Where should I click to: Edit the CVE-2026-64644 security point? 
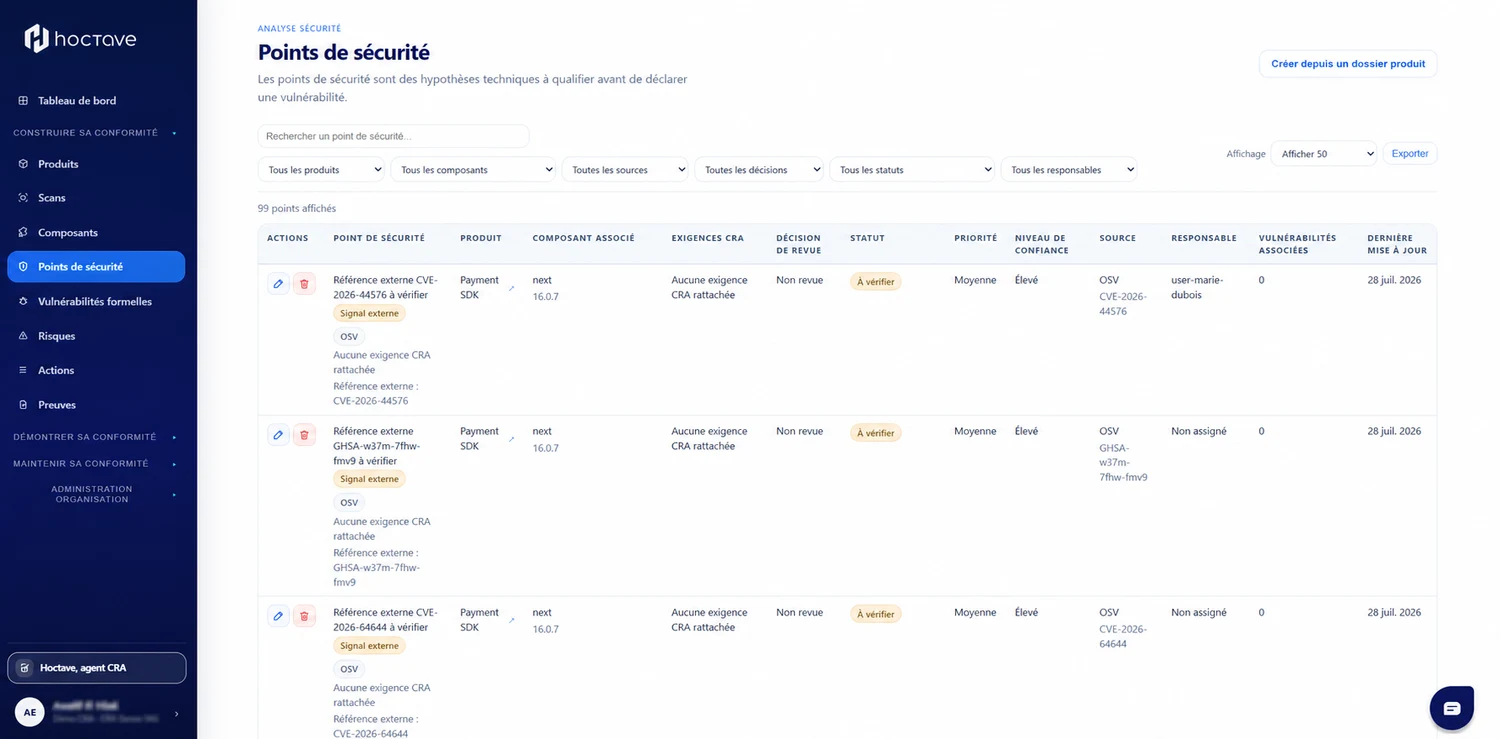pos(278,616)
